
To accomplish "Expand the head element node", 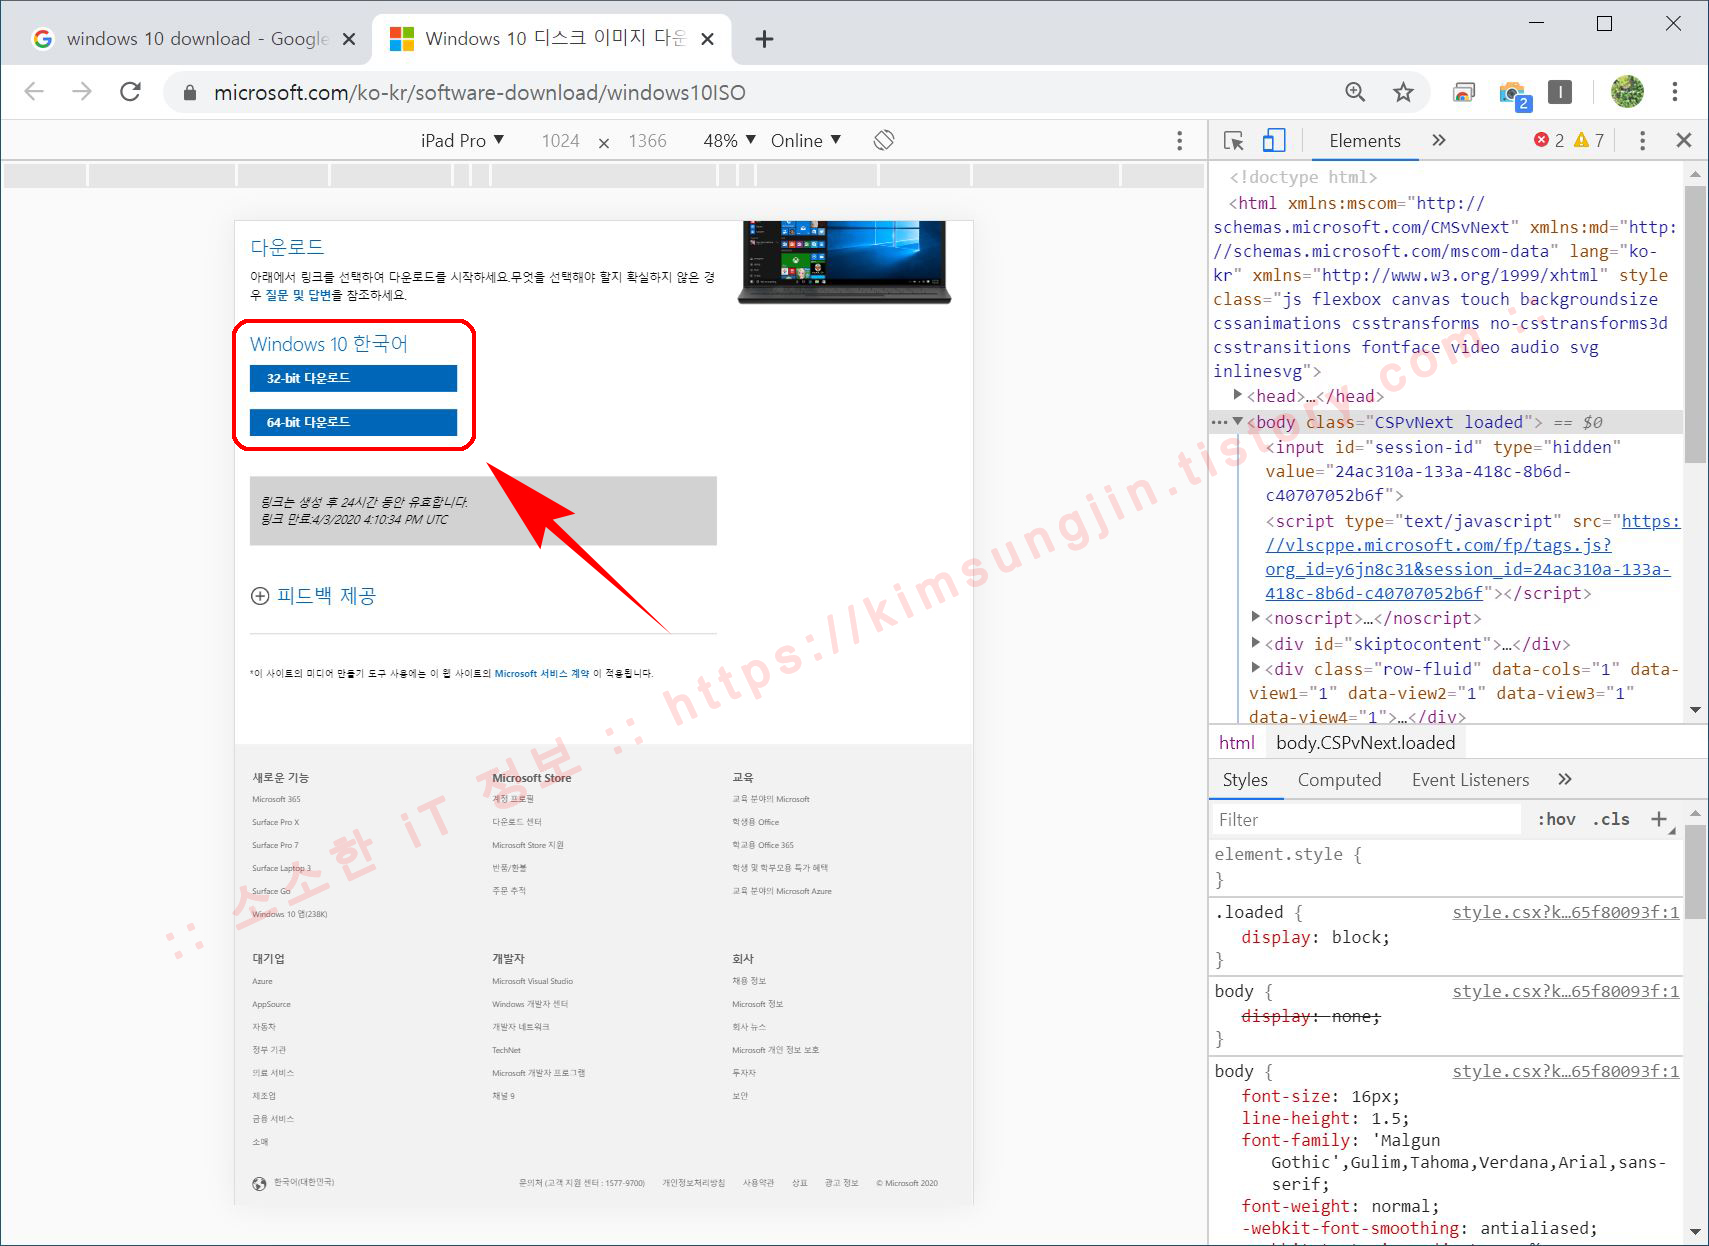I will tap(1238, 395).
